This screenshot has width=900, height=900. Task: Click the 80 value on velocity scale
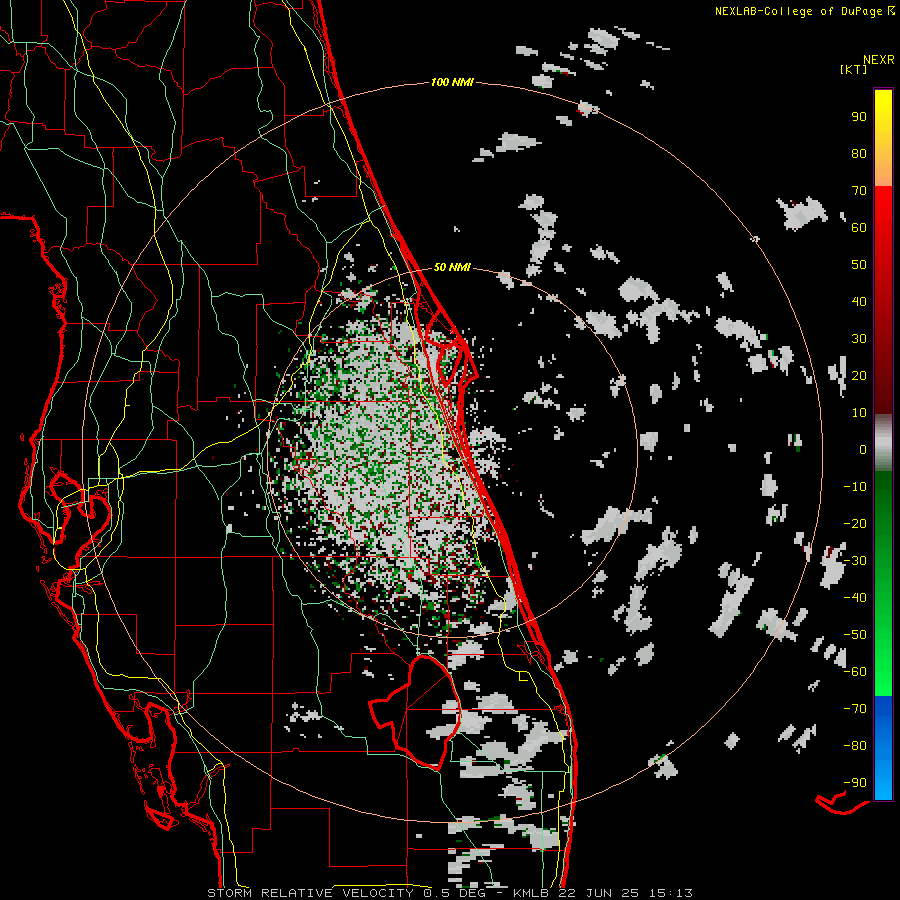[859, 153]
